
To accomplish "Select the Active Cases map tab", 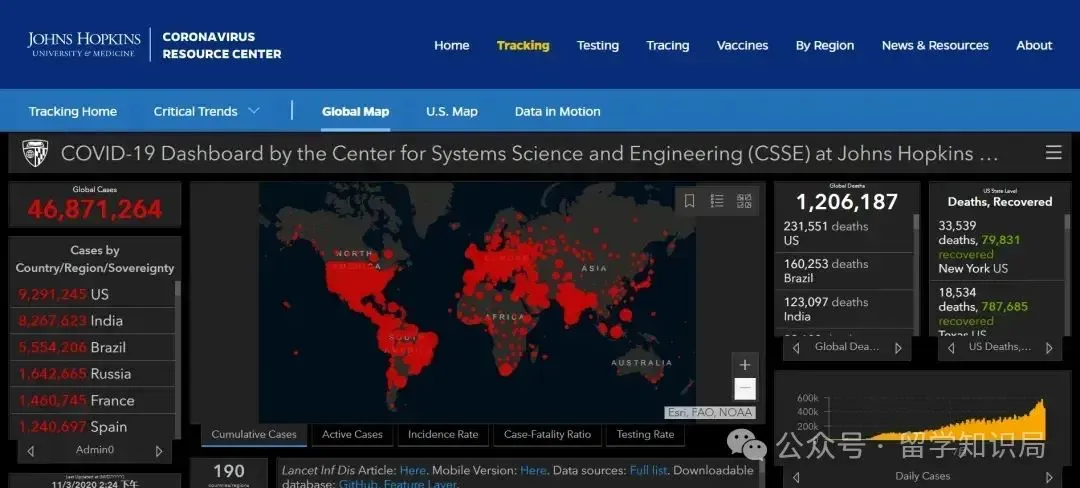I will [352, 434].
